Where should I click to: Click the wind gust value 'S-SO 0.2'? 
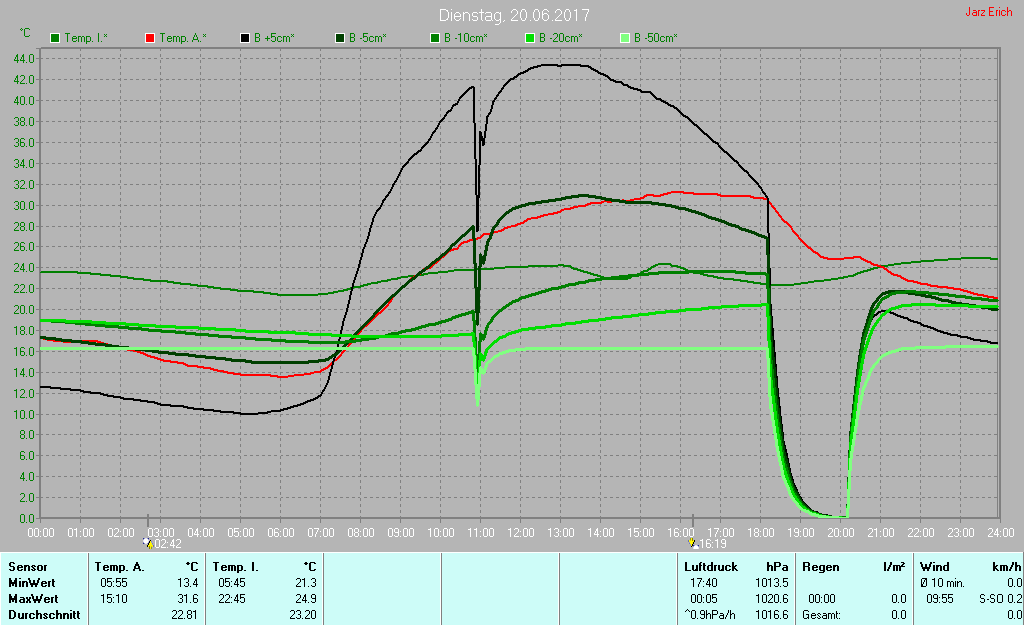click(x=1000, y=598)
